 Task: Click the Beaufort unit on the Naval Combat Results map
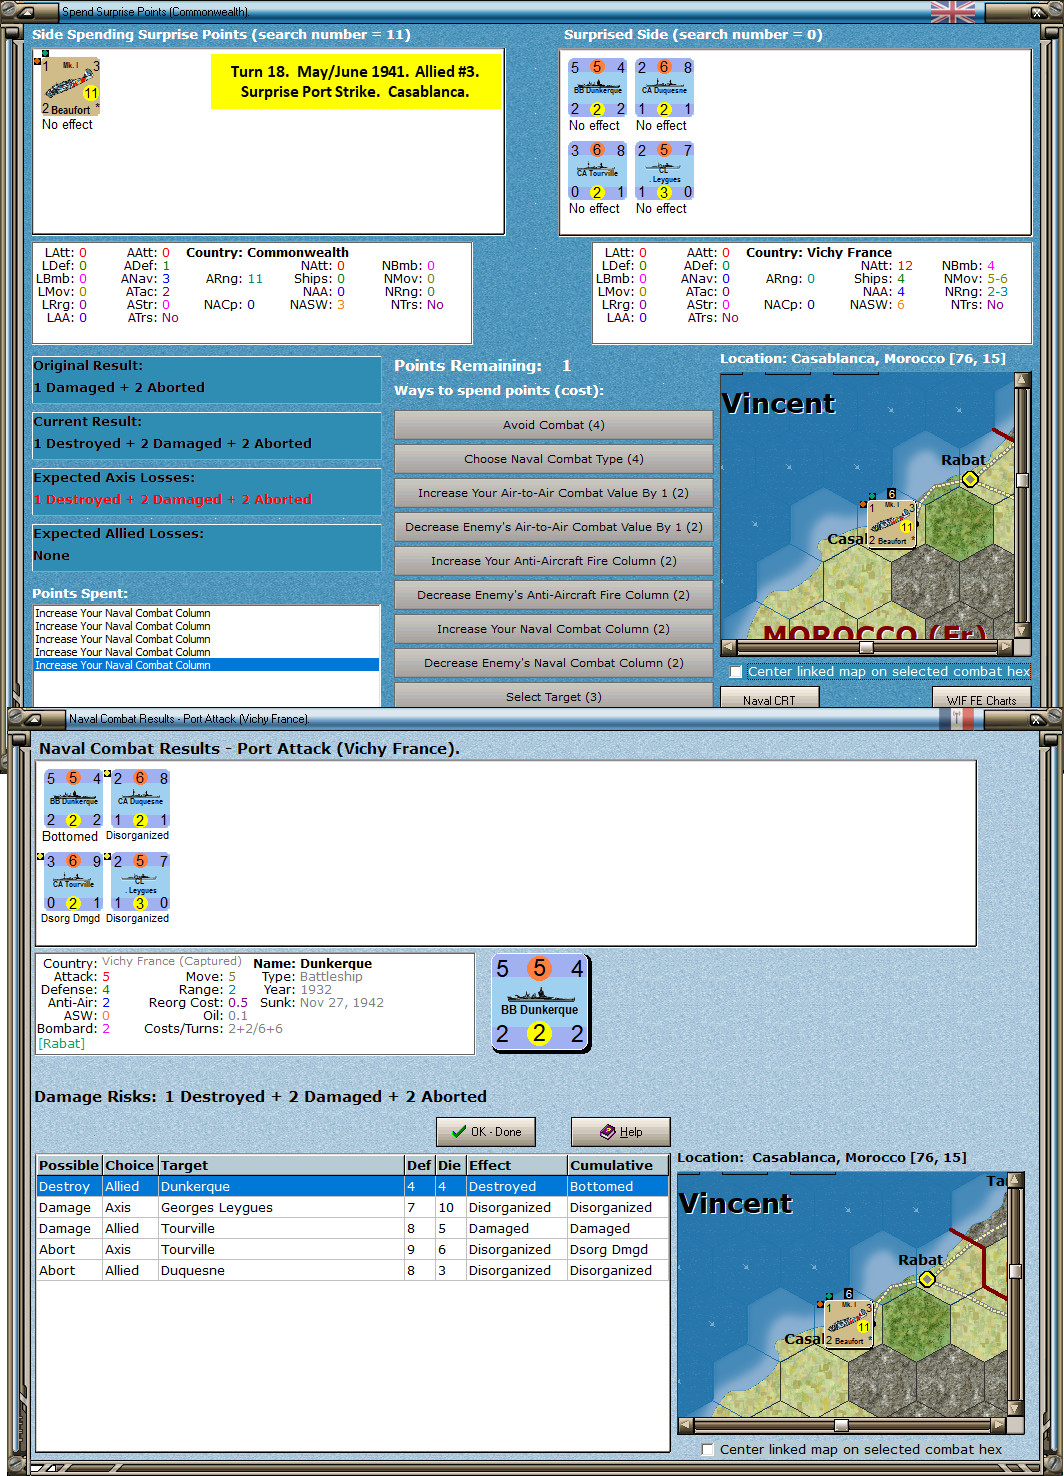click(x=848, y=1324)
